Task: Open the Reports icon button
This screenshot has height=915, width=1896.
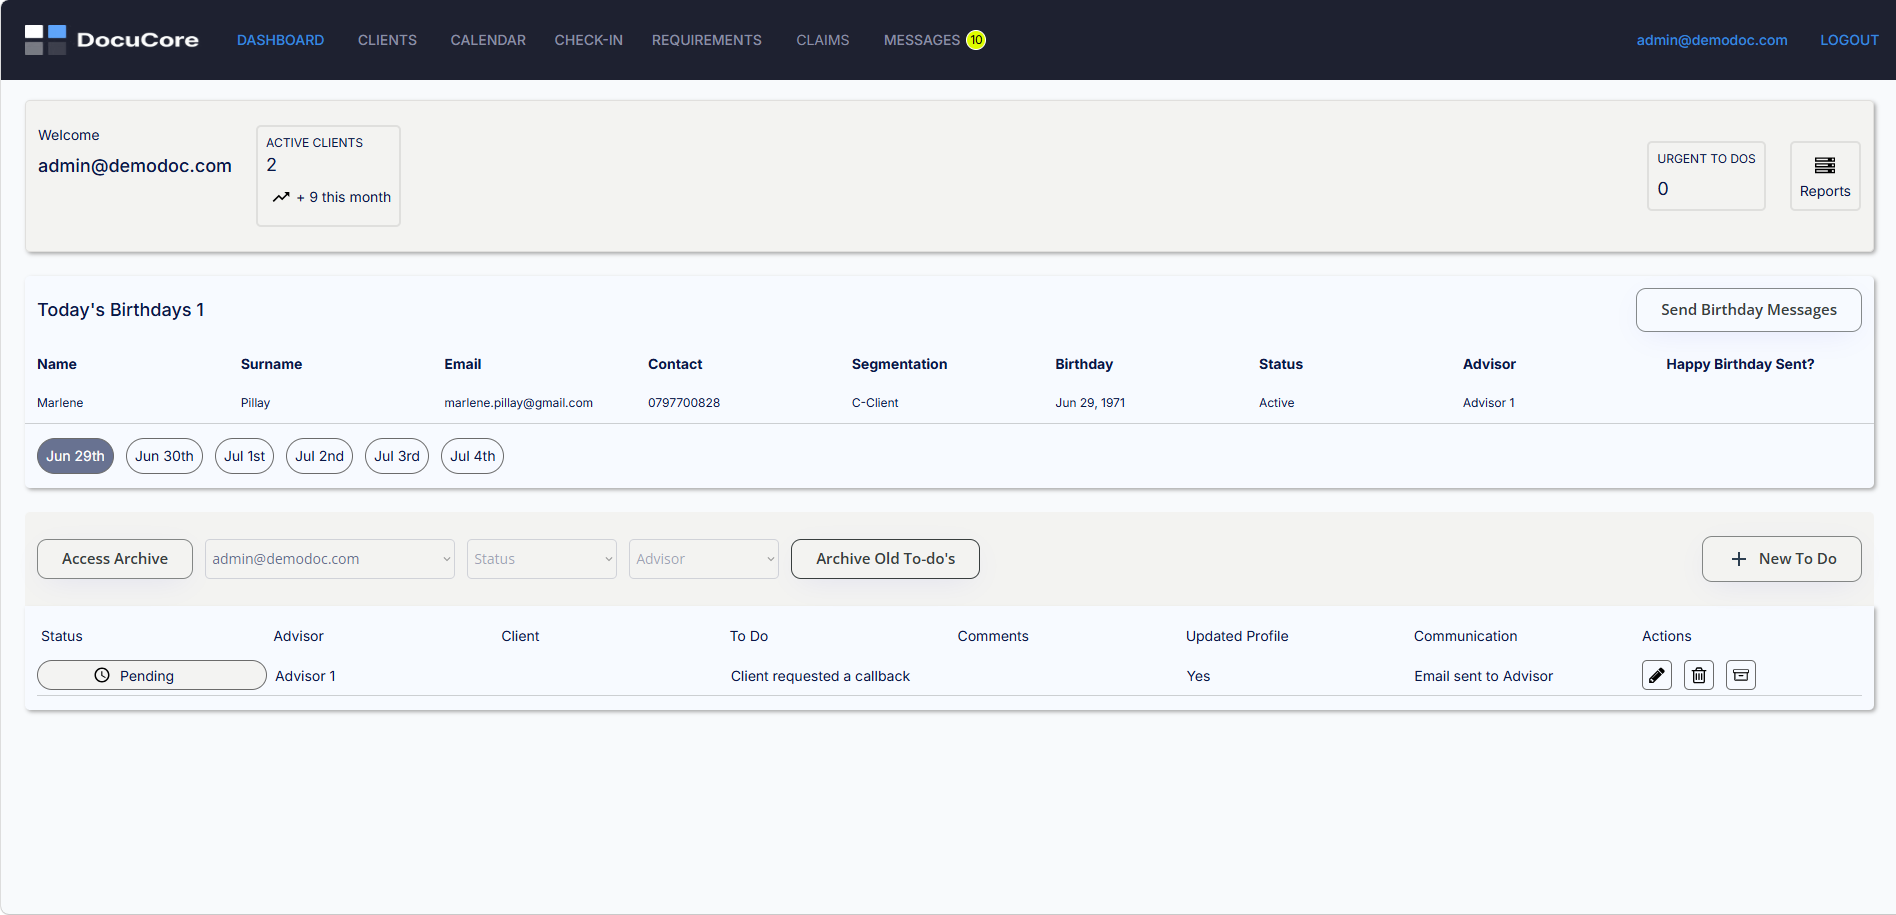Action: [1825, 176]
